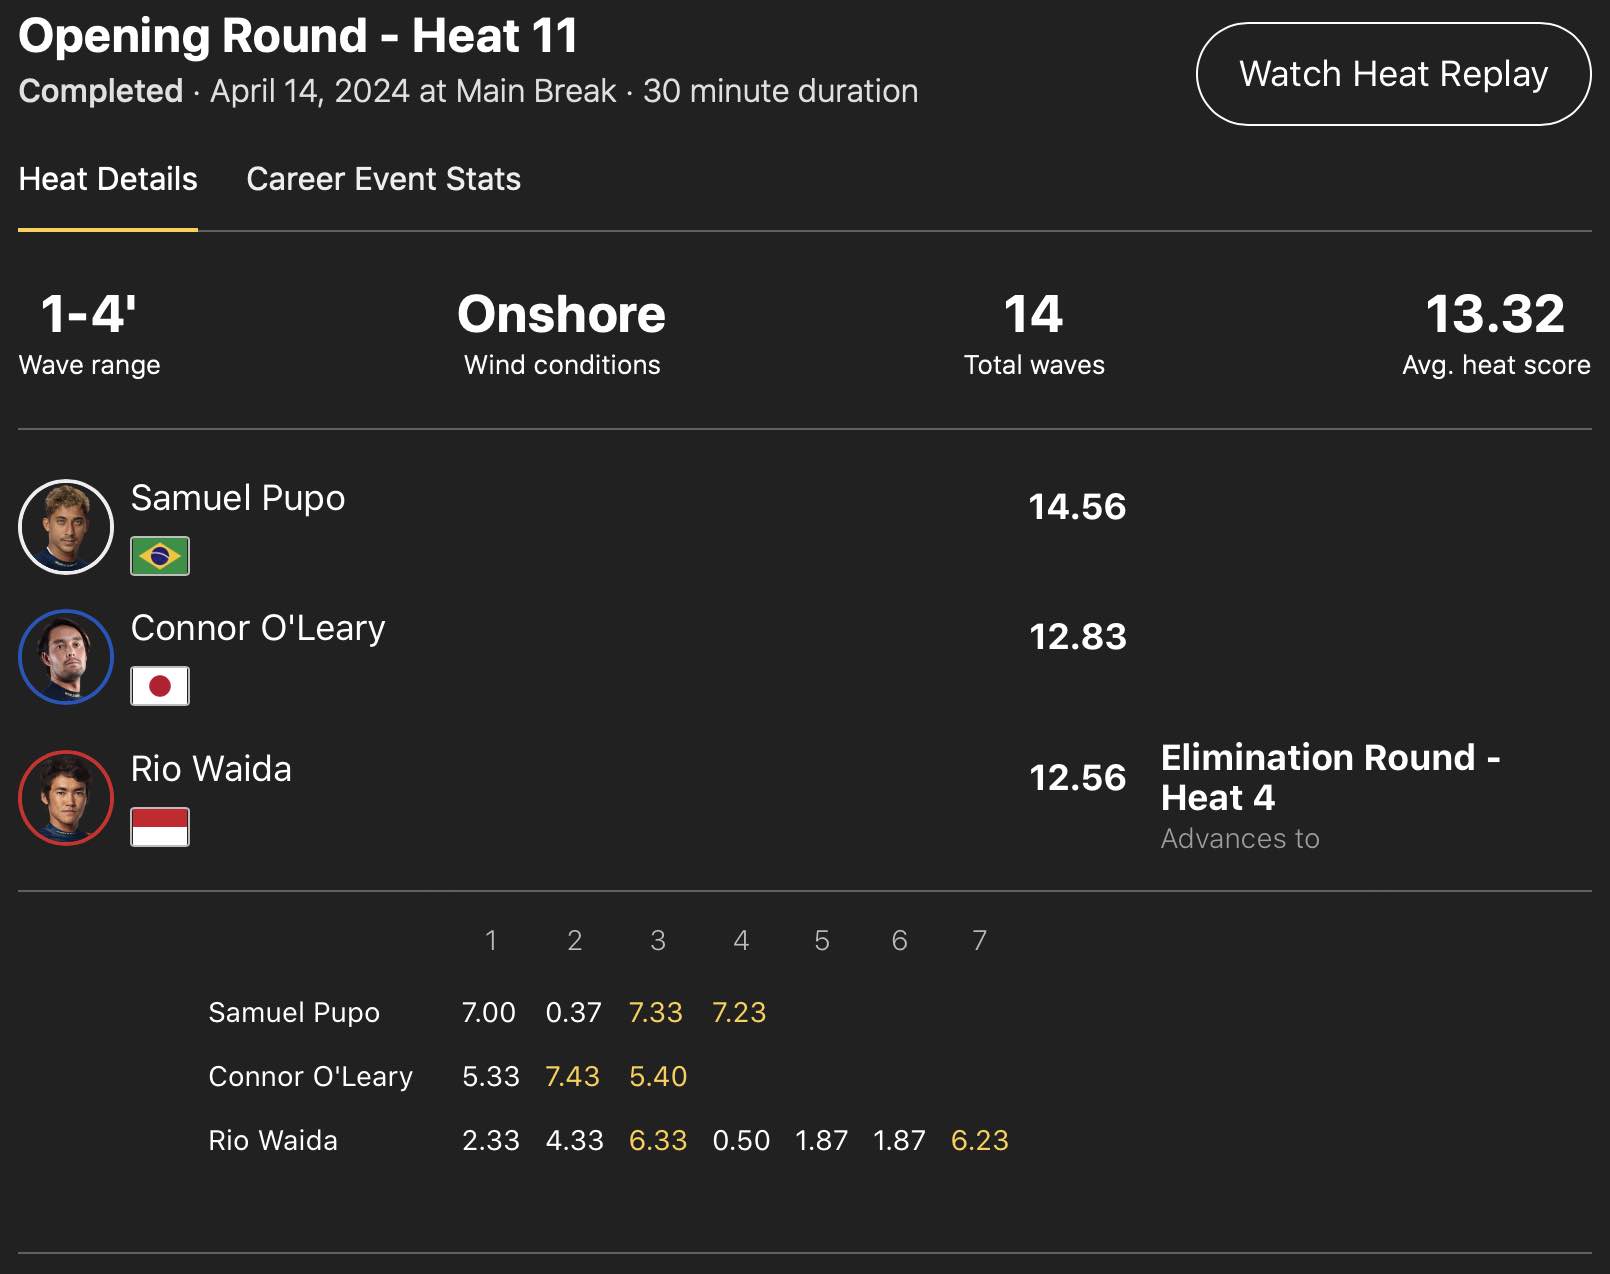1610x1274 pixels.
Task: Click the Indonesia flag icon
Action: [x=160, y=827]
